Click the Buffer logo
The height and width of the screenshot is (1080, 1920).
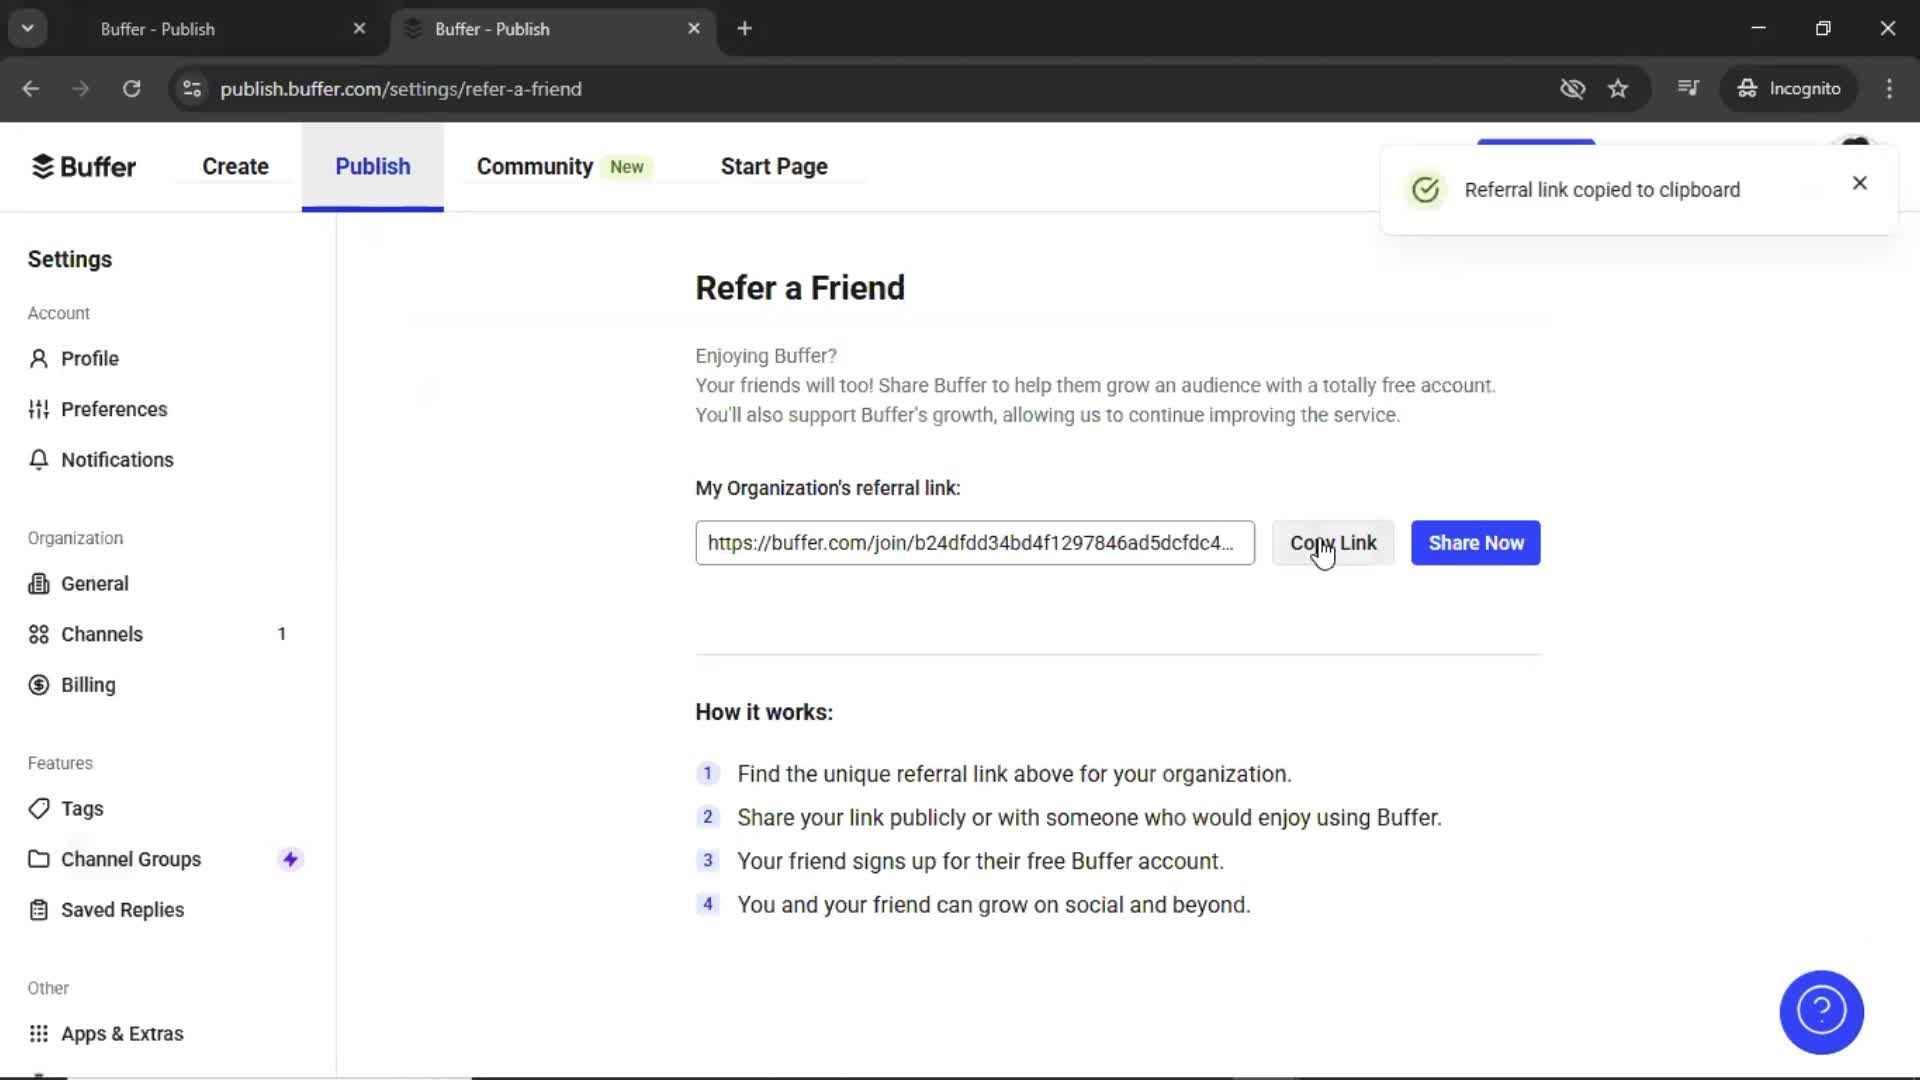pyautogui.click(x=83, y=166)
